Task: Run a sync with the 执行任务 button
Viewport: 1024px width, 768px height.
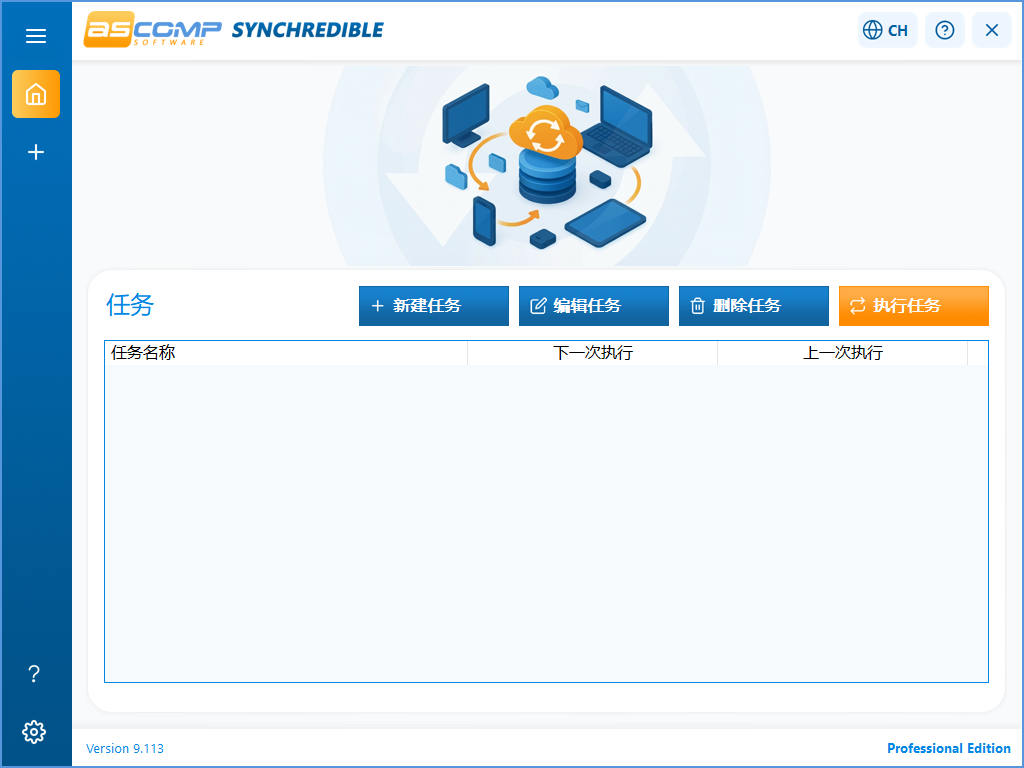Action: (913, 306)
